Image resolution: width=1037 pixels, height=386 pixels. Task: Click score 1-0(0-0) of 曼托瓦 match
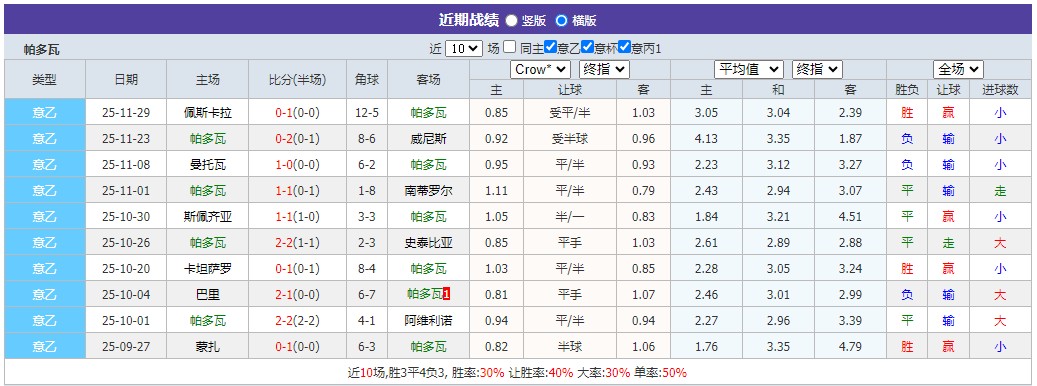coord(298,165)
